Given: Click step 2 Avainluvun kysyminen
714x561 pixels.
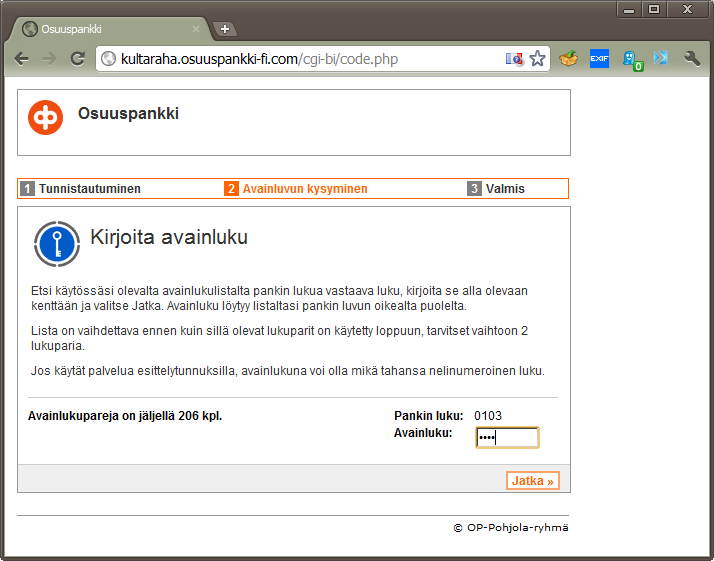Looking at the screenshot, I should [x=296, y=189].
